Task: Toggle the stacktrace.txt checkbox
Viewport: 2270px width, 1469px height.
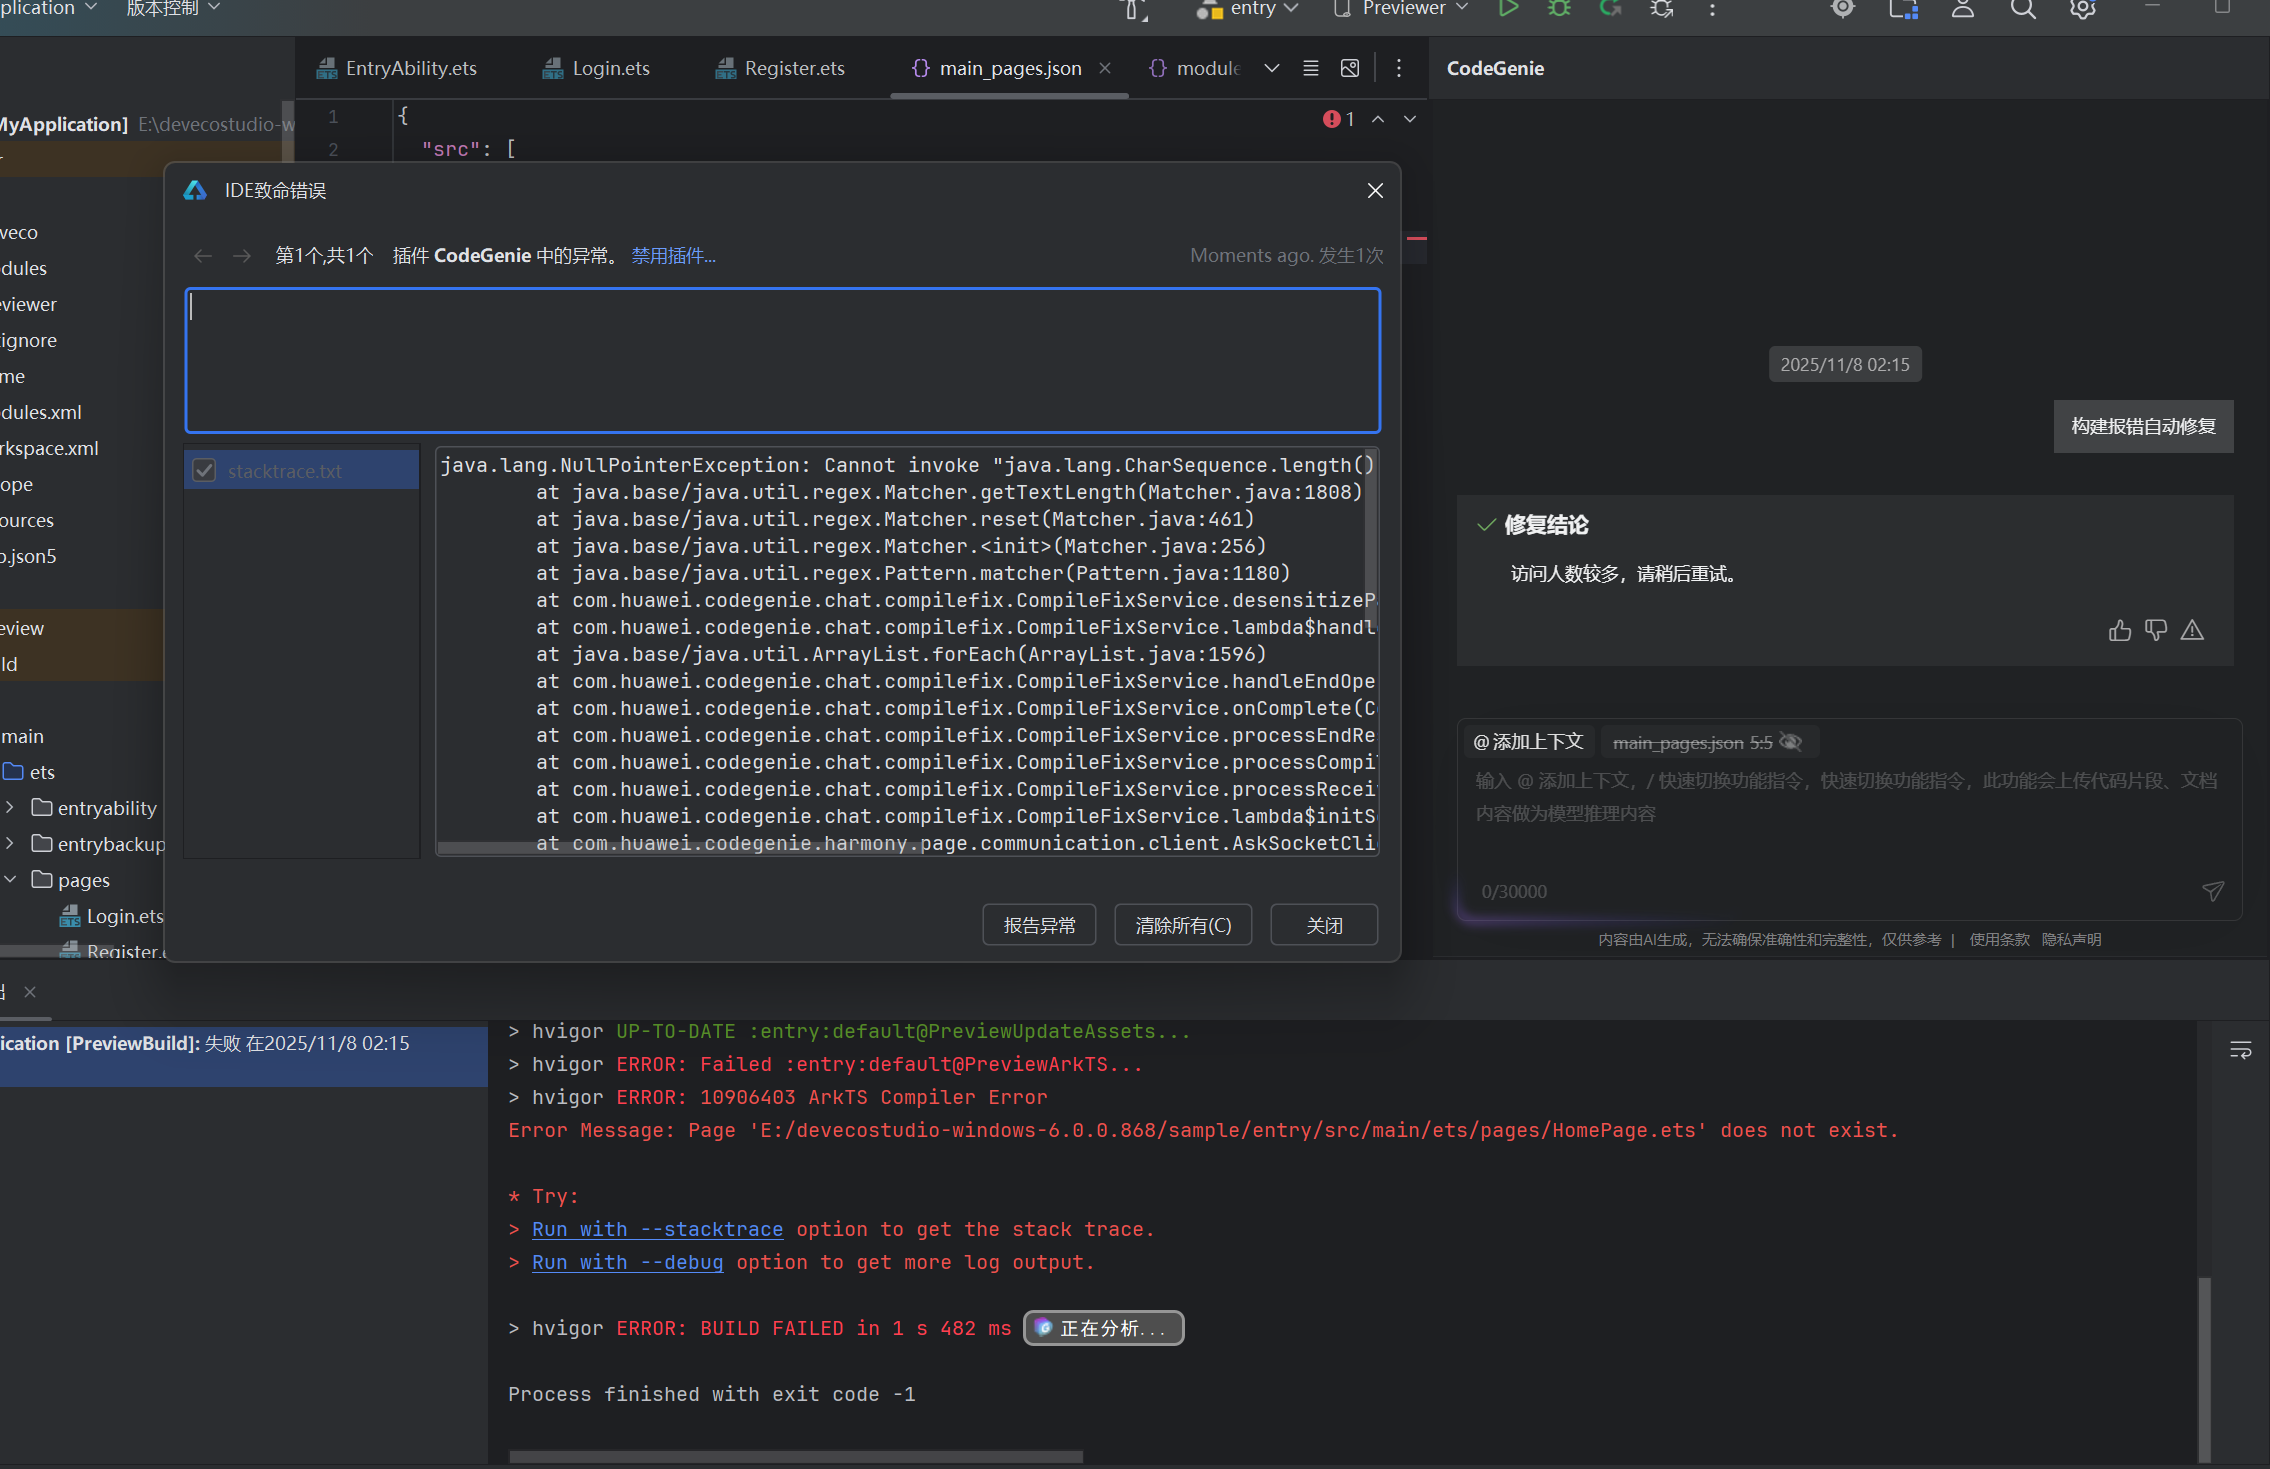Action: (204, 471)
